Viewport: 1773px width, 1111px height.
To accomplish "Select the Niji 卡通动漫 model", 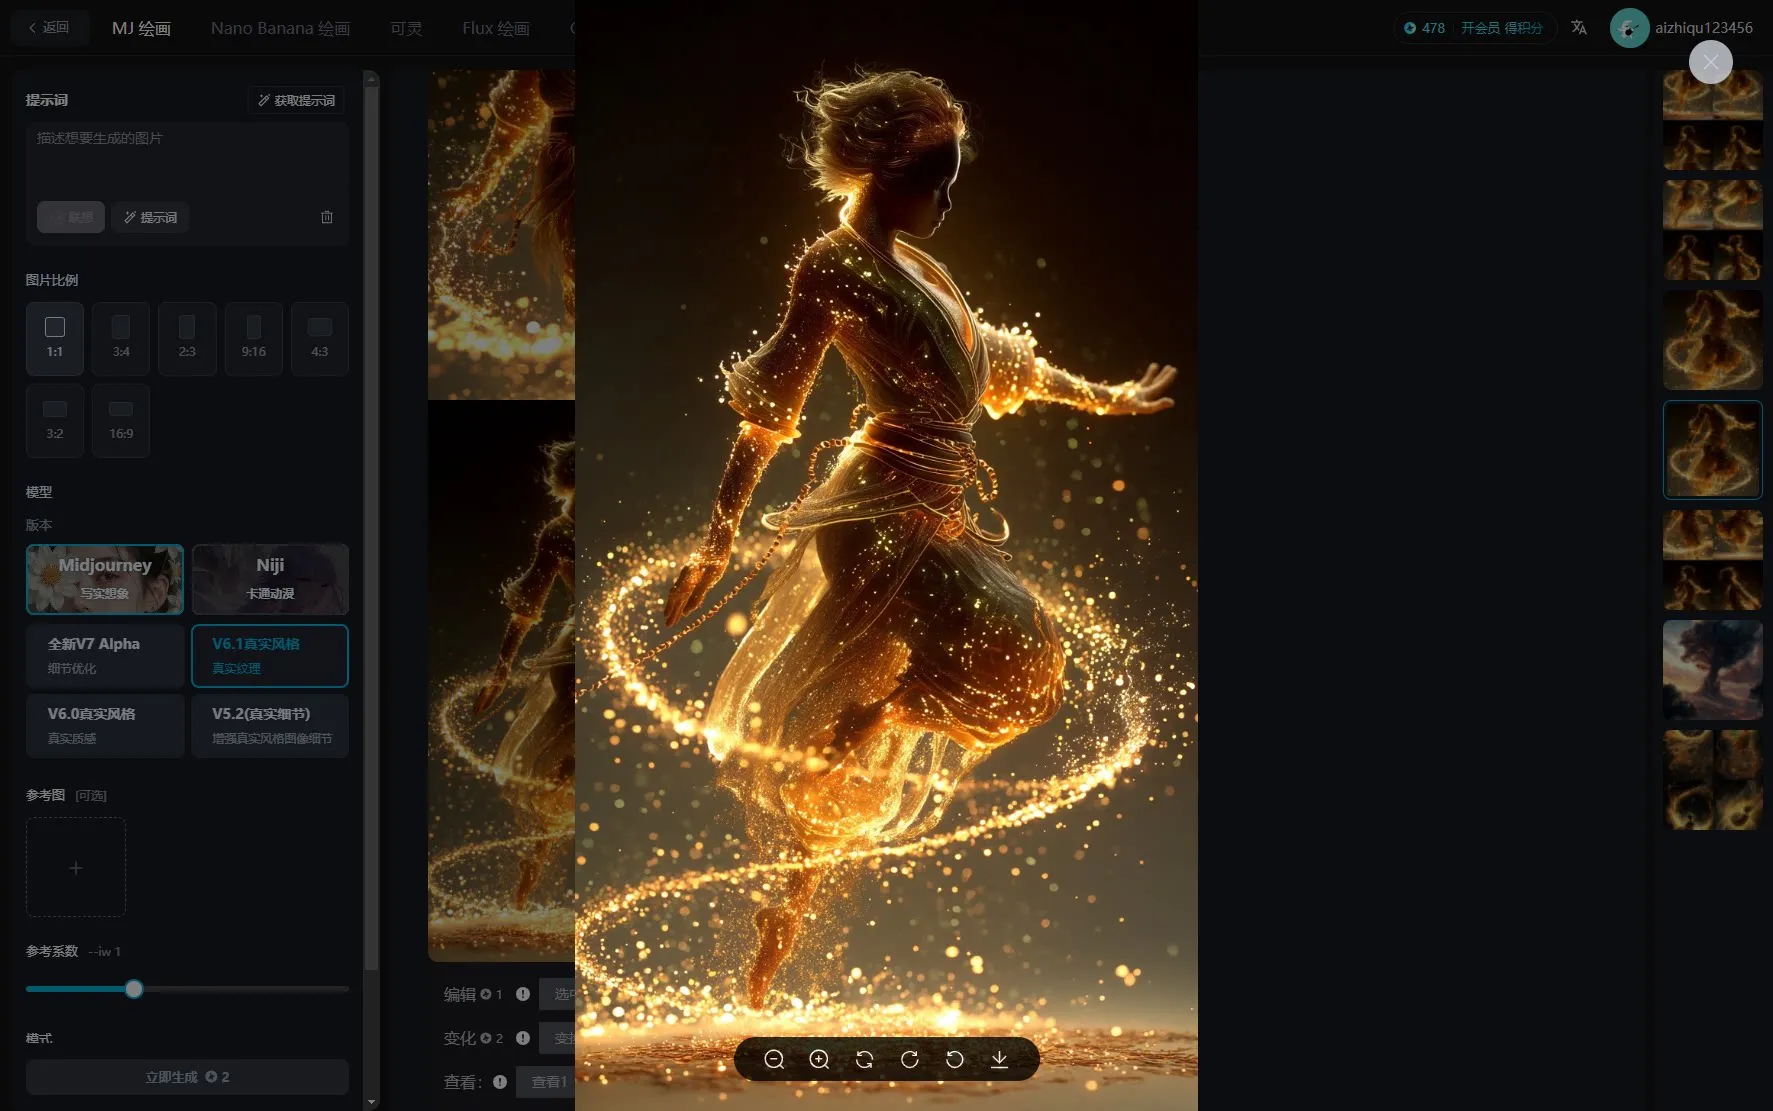I will [270, 579].
